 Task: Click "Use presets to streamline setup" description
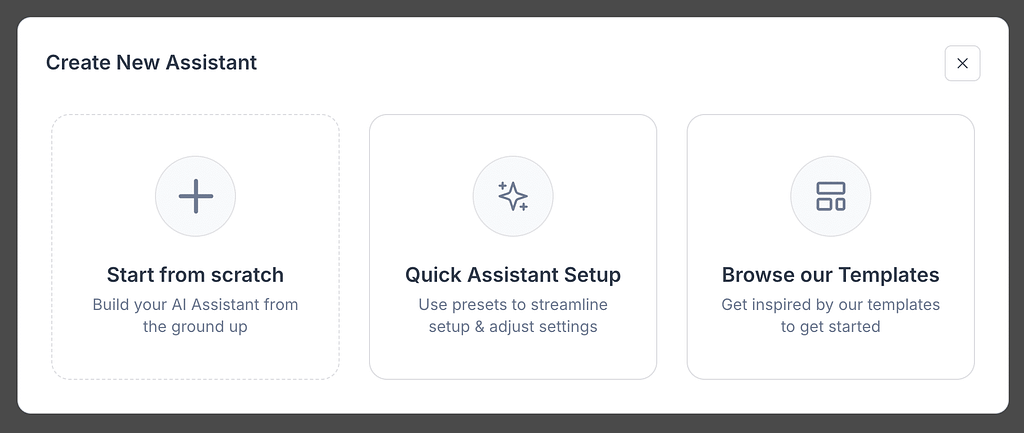[x=513, y=315]
